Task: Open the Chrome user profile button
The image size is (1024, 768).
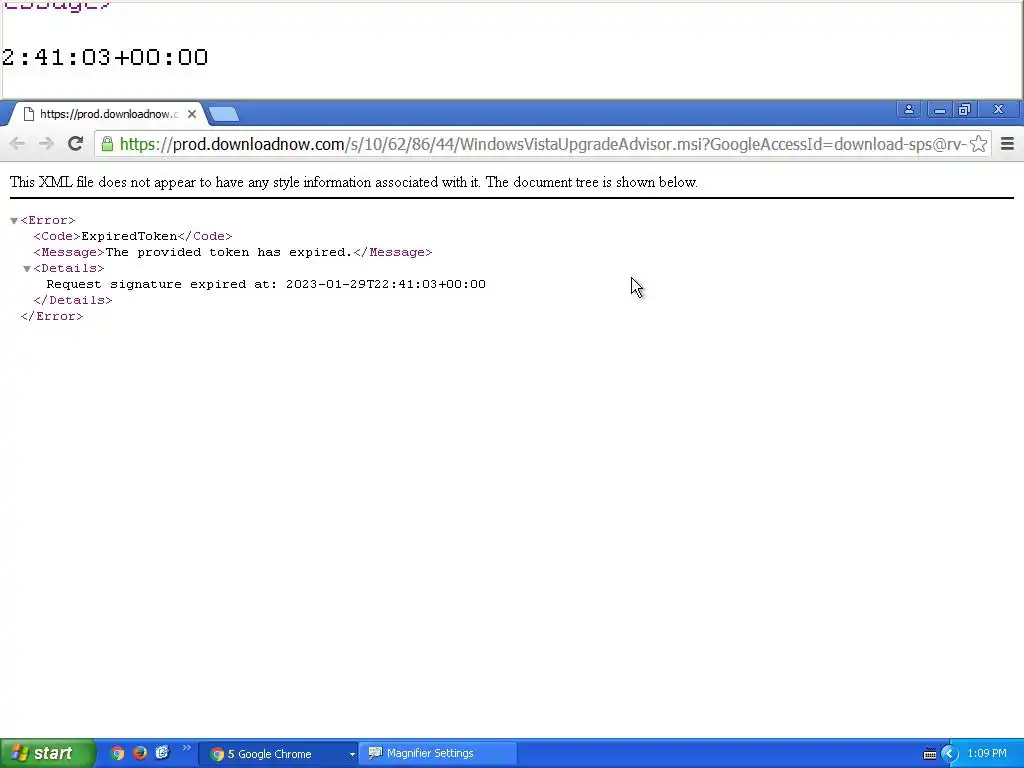Action: [x=908, y=110]
